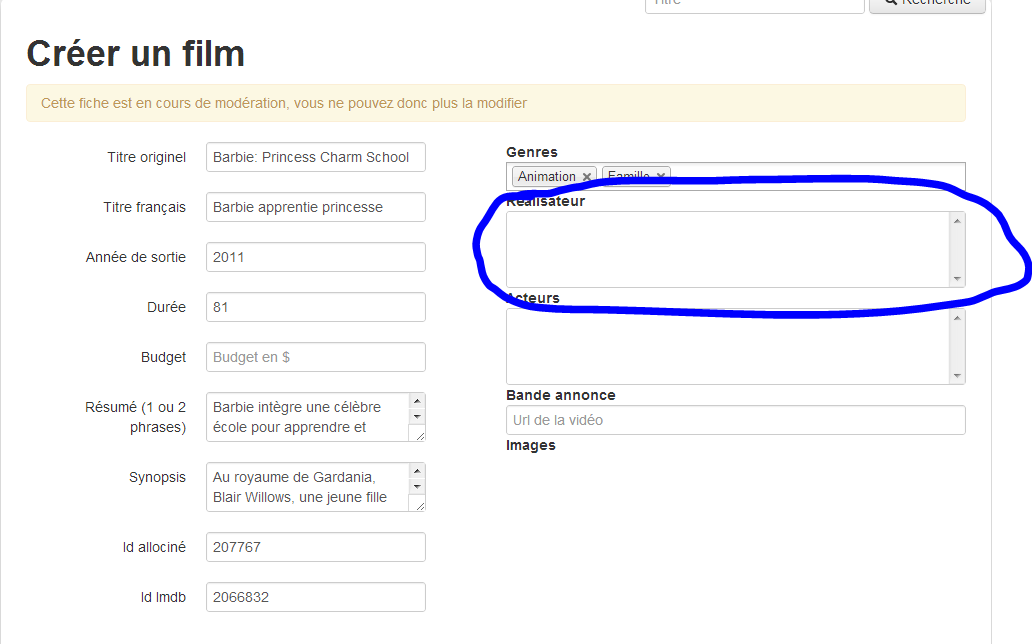Click the Bande annonce URL field

(x=736, y=420)
